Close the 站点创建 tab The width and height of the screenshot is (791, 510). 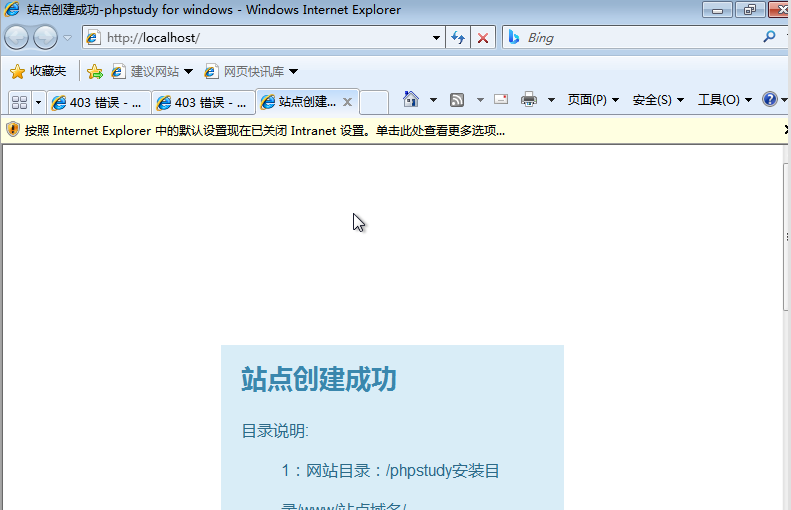click(348, 102)
